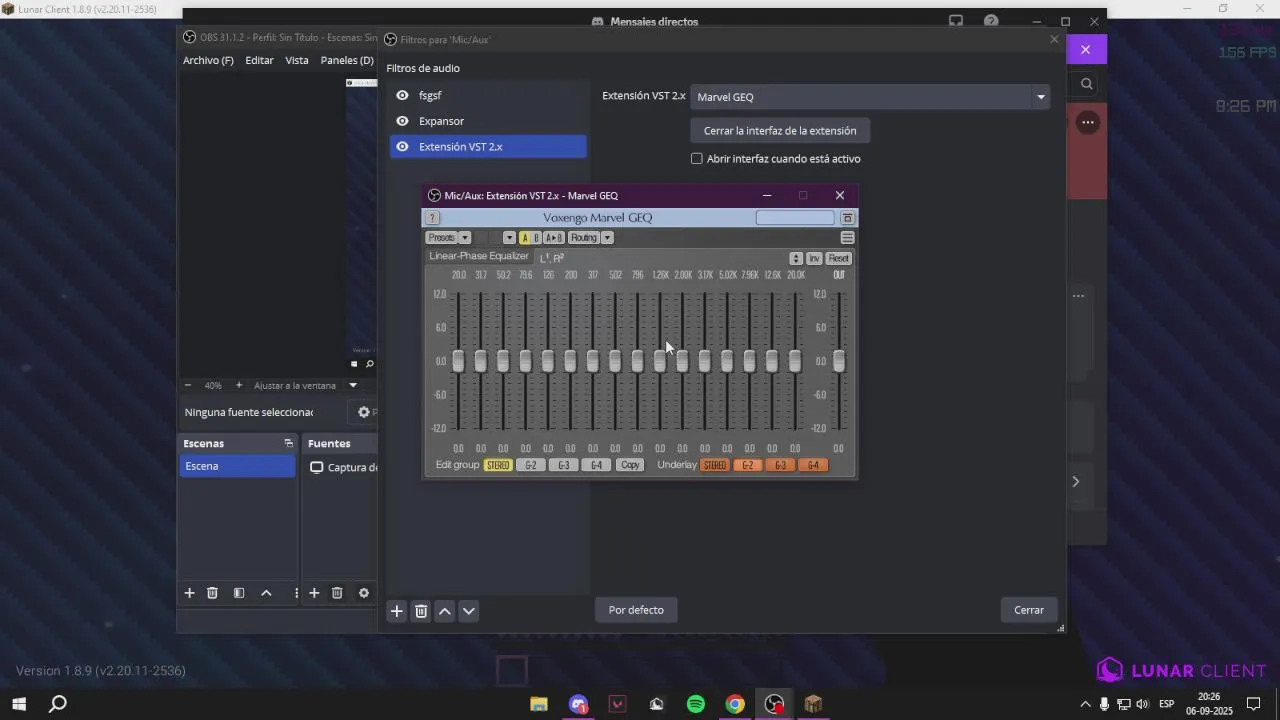The height and width of the screenshot is (720, 1280).
Task: Open Paneles (D) menu in OBS
Action: [347, 60]
